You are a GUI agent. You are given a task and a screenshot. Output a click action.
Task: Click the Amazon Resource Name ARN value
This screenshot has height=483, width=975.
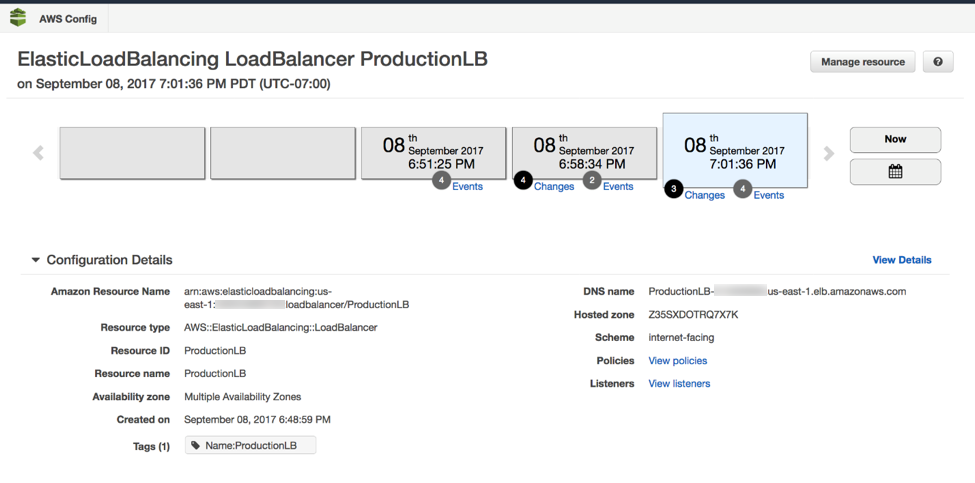[297, 298]
